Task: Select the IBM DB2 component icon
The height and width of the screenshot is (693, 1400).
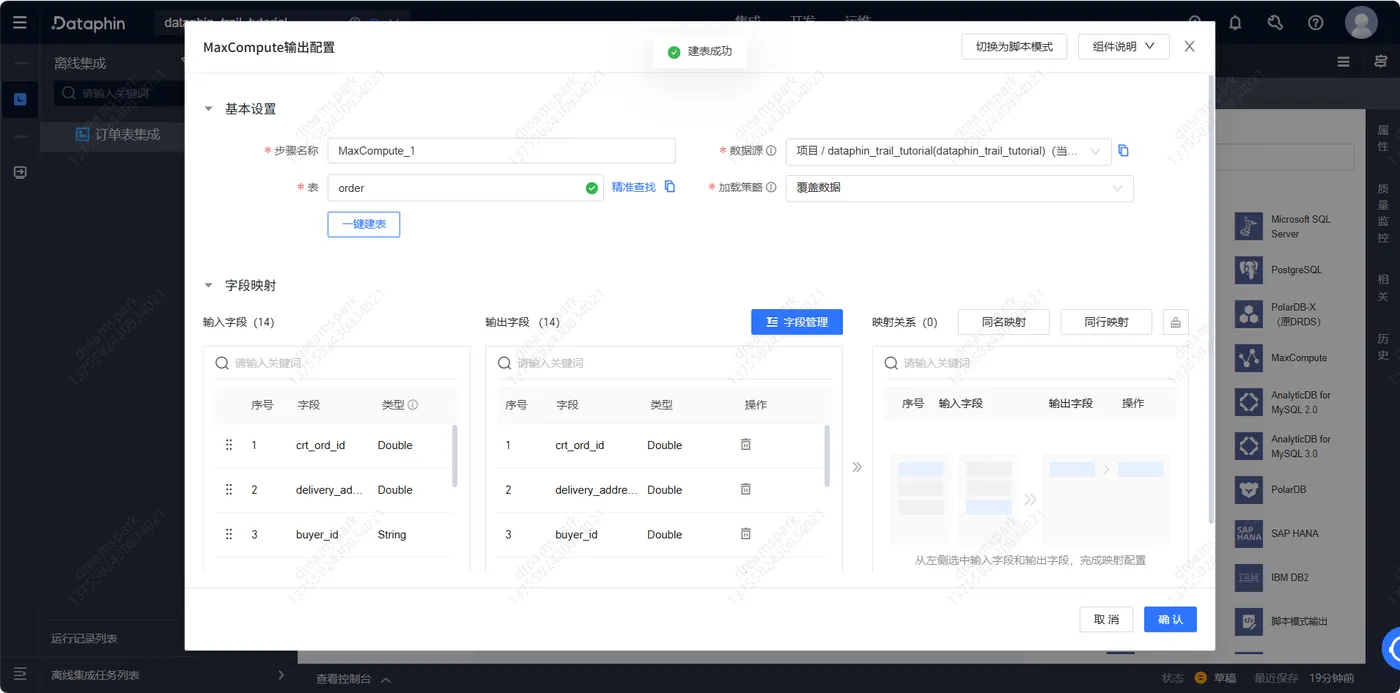Action: [1249, 578]
